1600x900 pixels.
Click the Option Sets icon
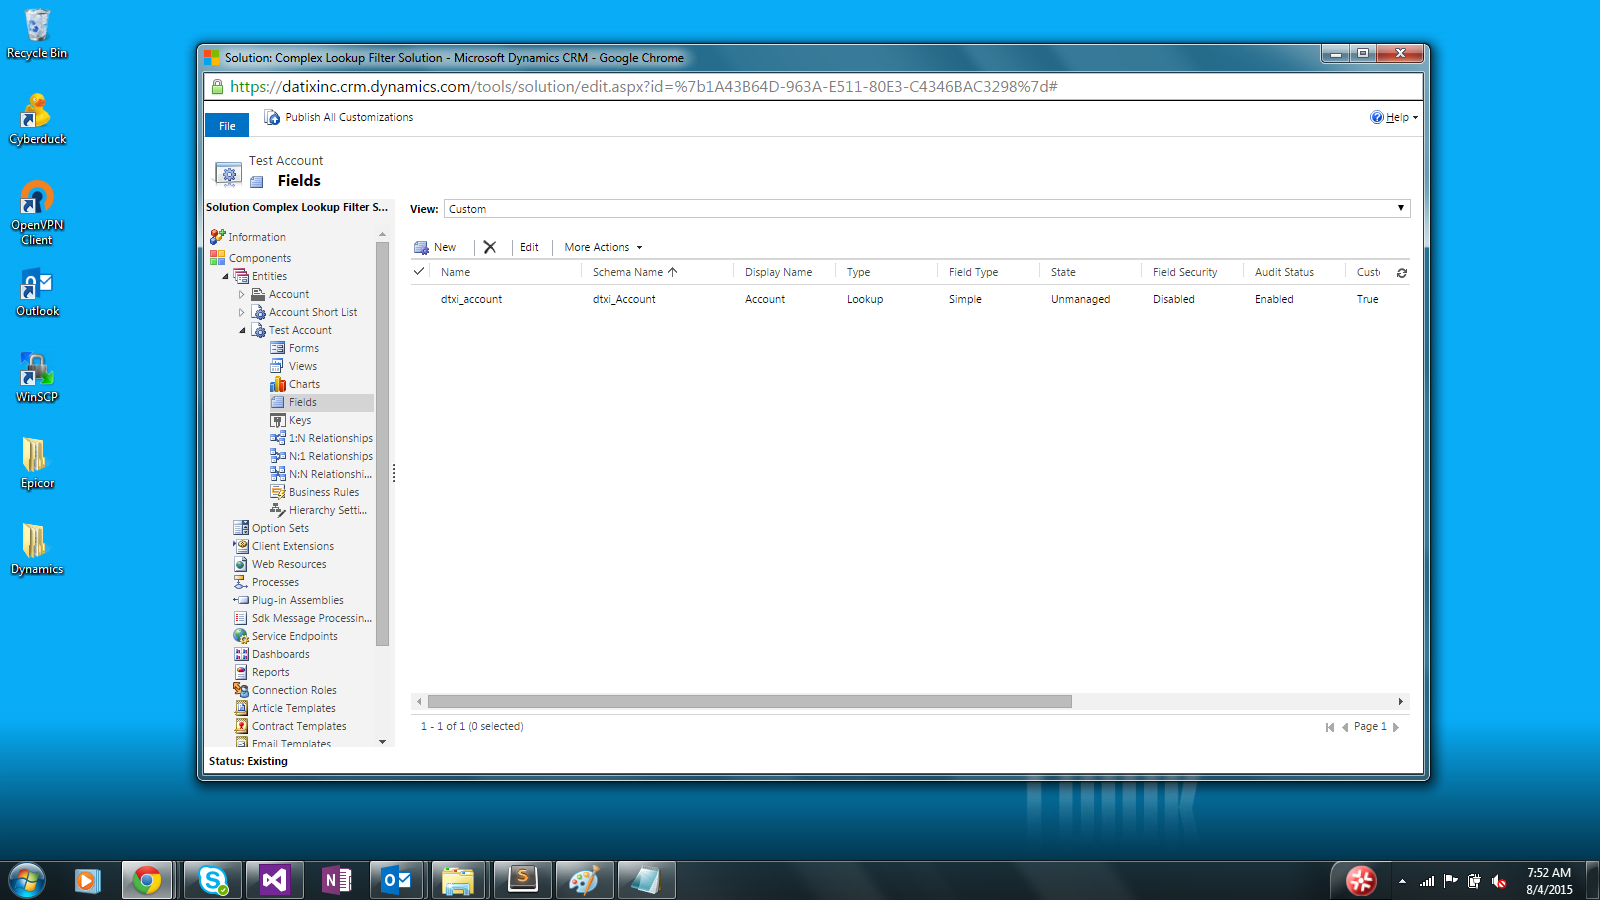241,528
